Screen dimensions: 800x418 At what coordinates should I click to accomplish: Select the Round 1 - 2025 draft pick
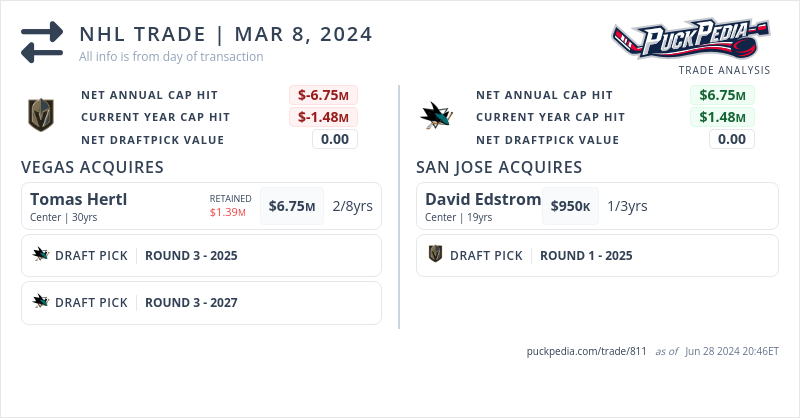pos(586,255)
